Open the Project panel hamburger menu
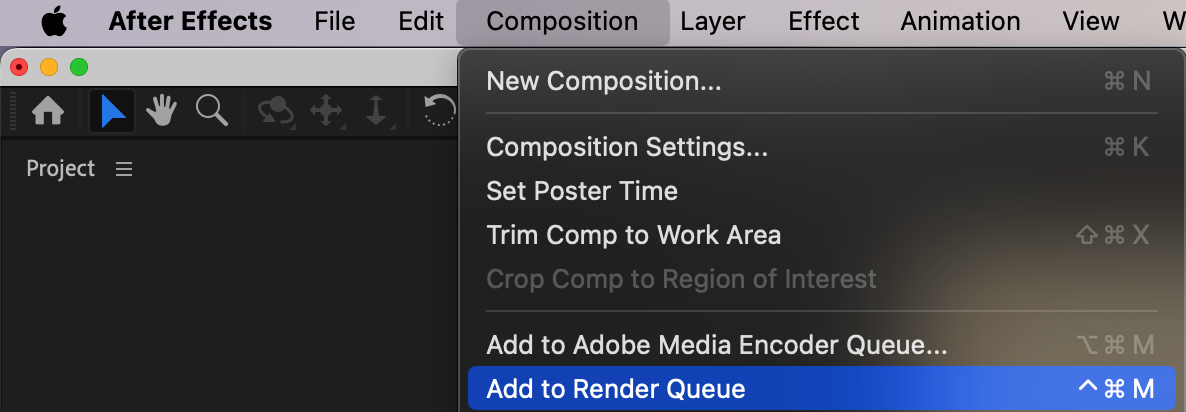 tap(124, 170)
